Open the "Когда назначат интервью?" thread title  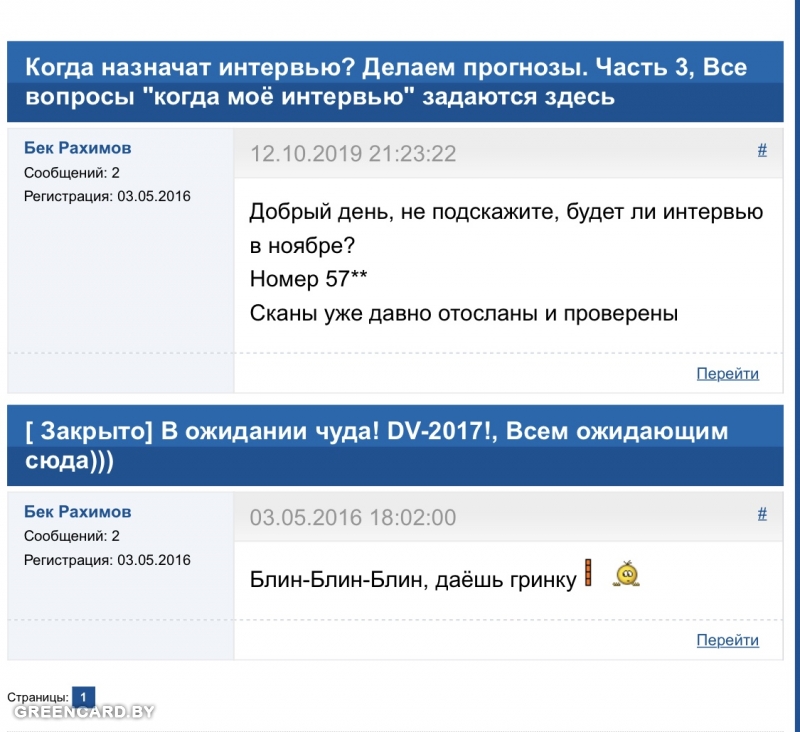coord(386,82)
